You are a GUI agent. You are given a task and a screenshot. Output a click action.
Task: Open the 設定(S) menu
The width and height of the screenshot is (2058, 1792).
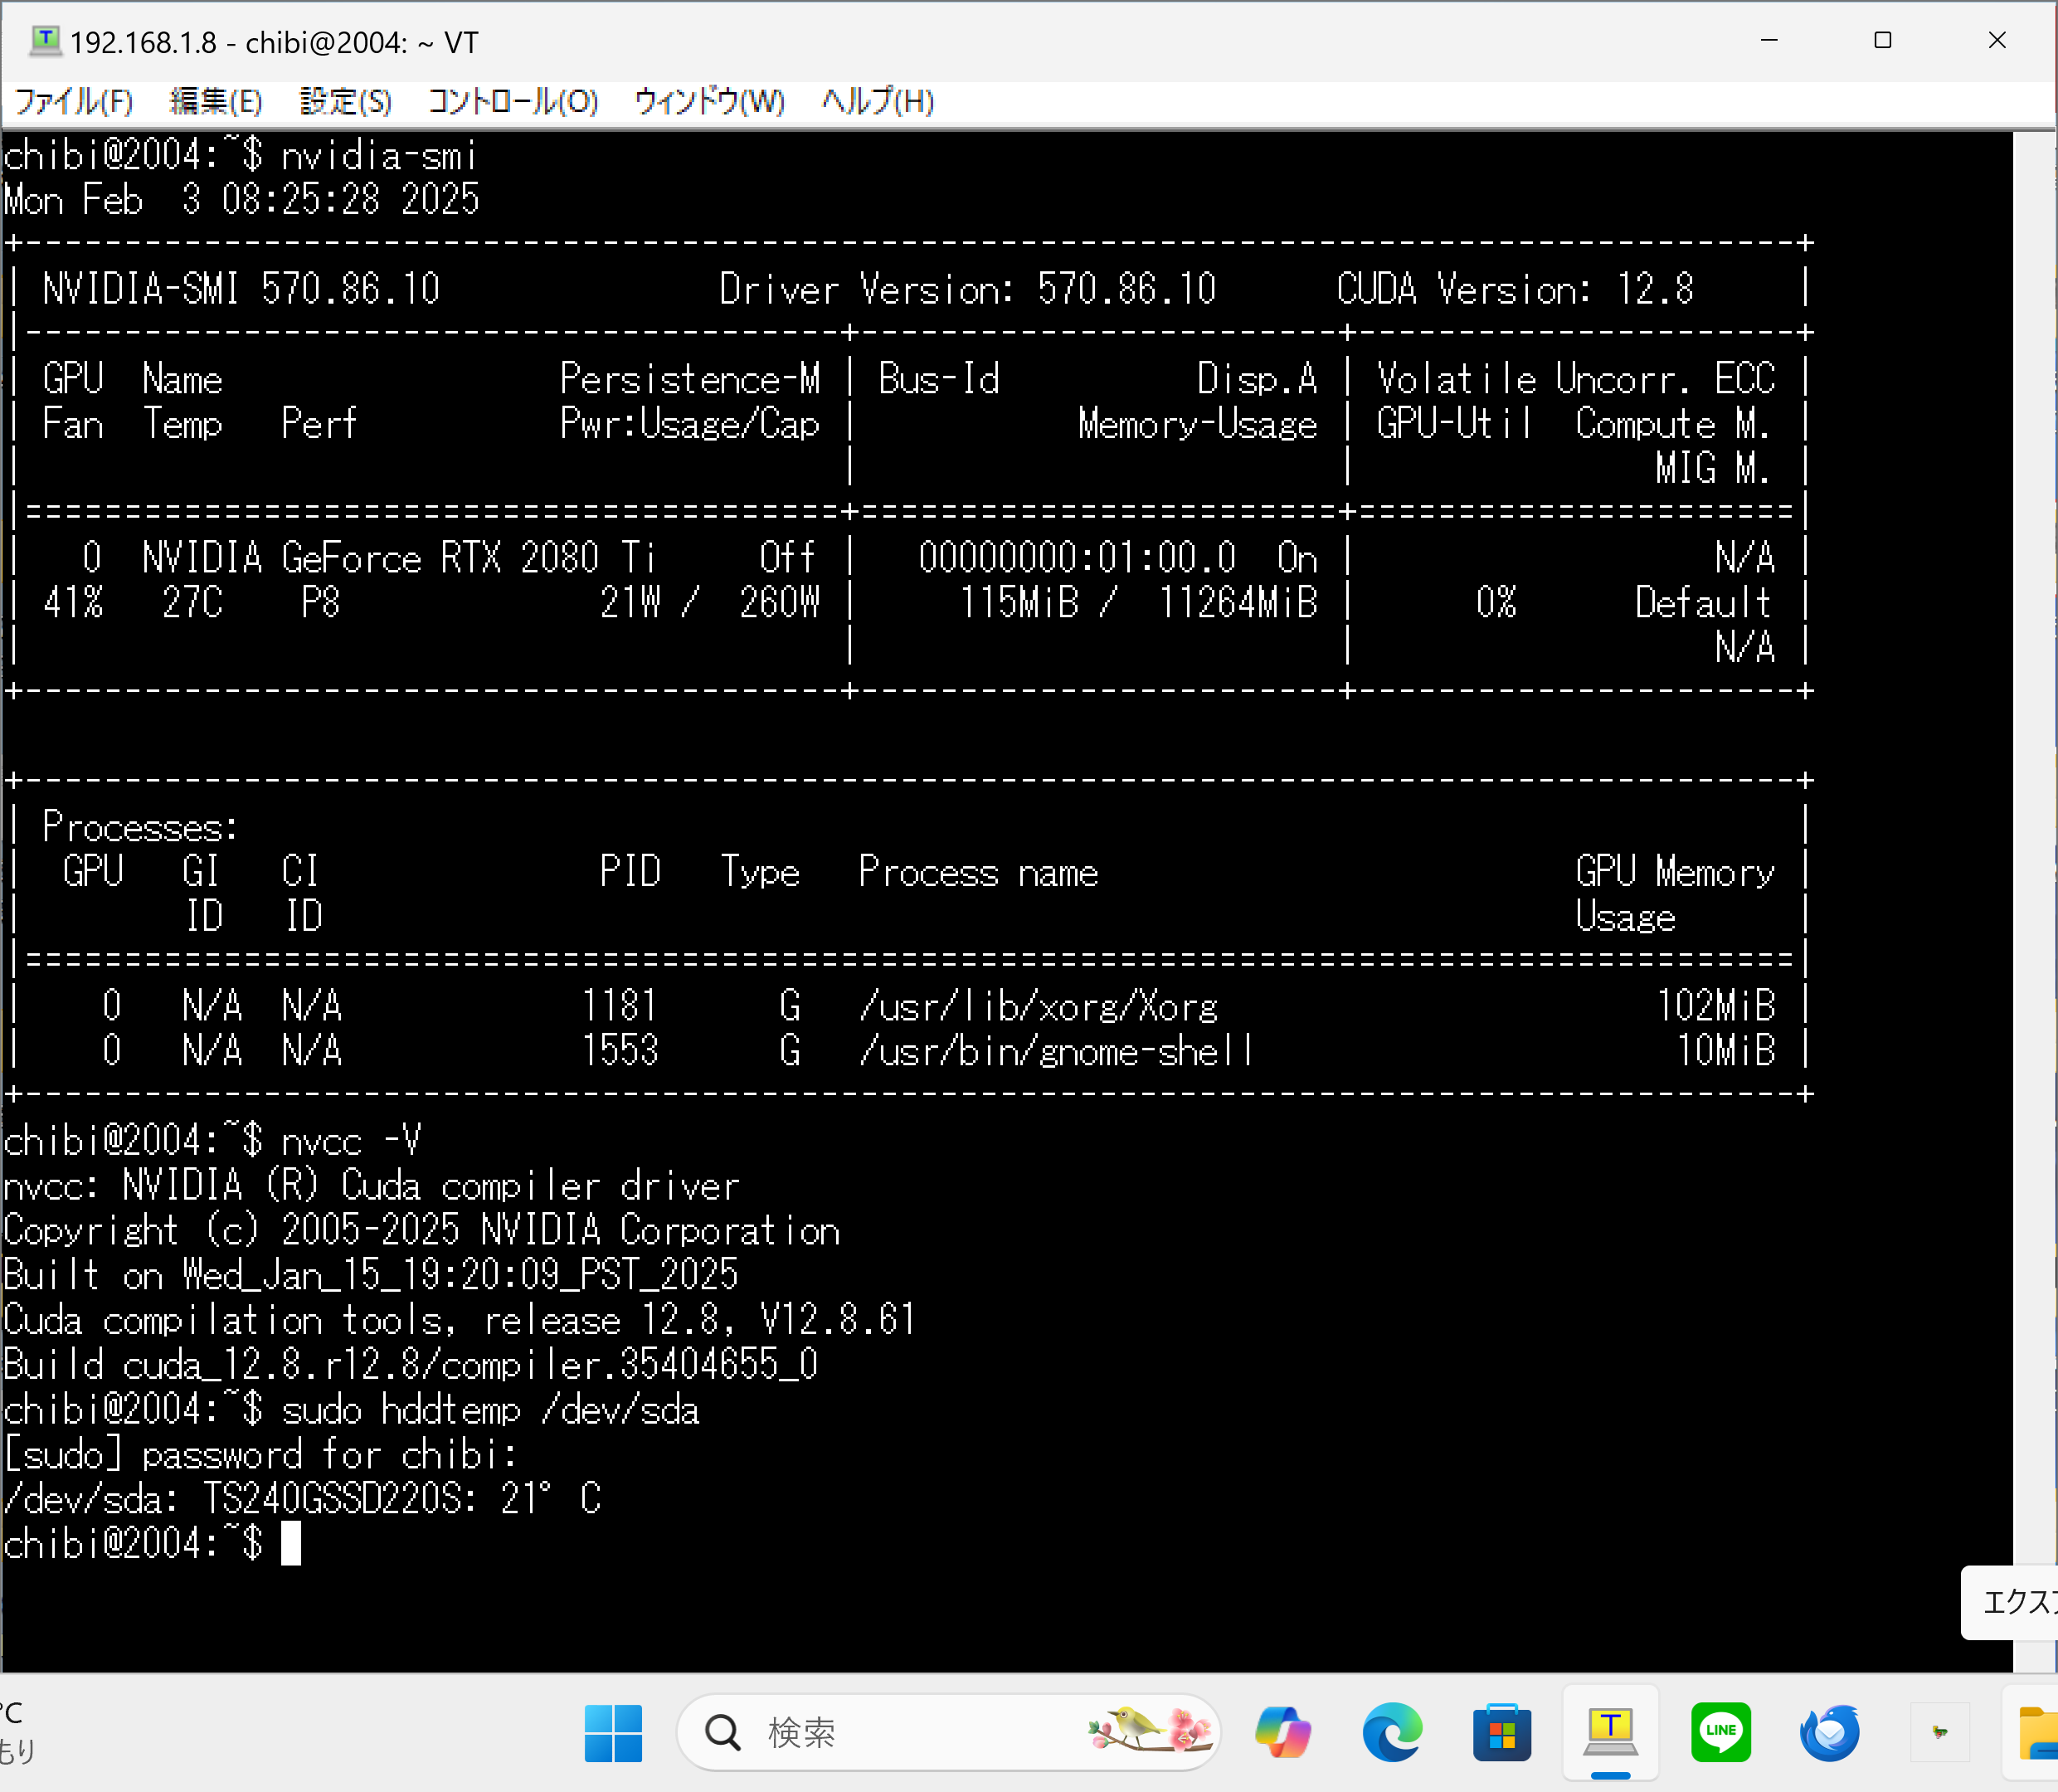coord(346,101)
